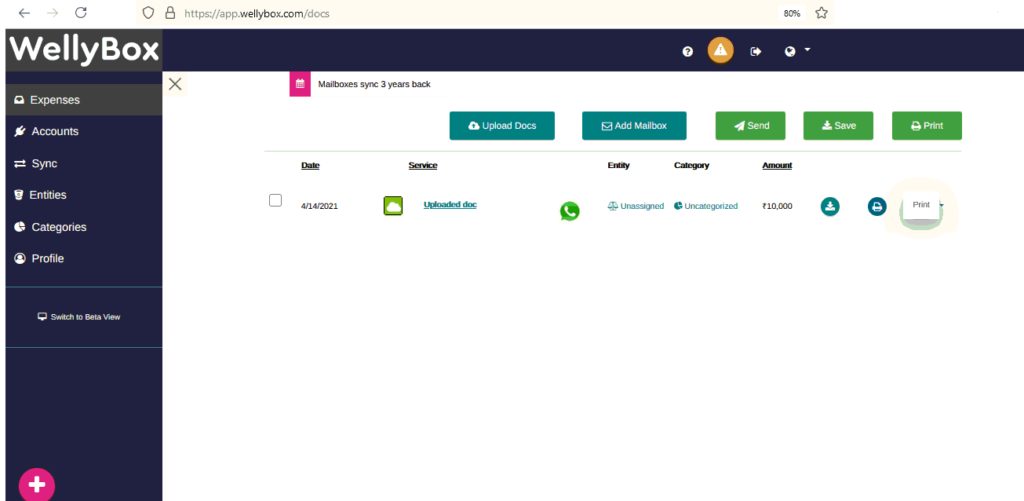Screen dimensions: 1024x501
Task: Click the Entity column header
Action: click(618, 165)
